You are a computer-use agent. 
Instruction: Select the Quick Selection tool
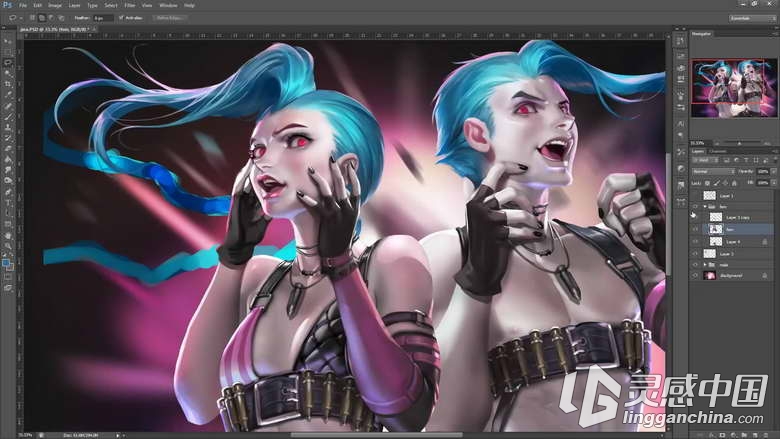[x=8, y=73]
